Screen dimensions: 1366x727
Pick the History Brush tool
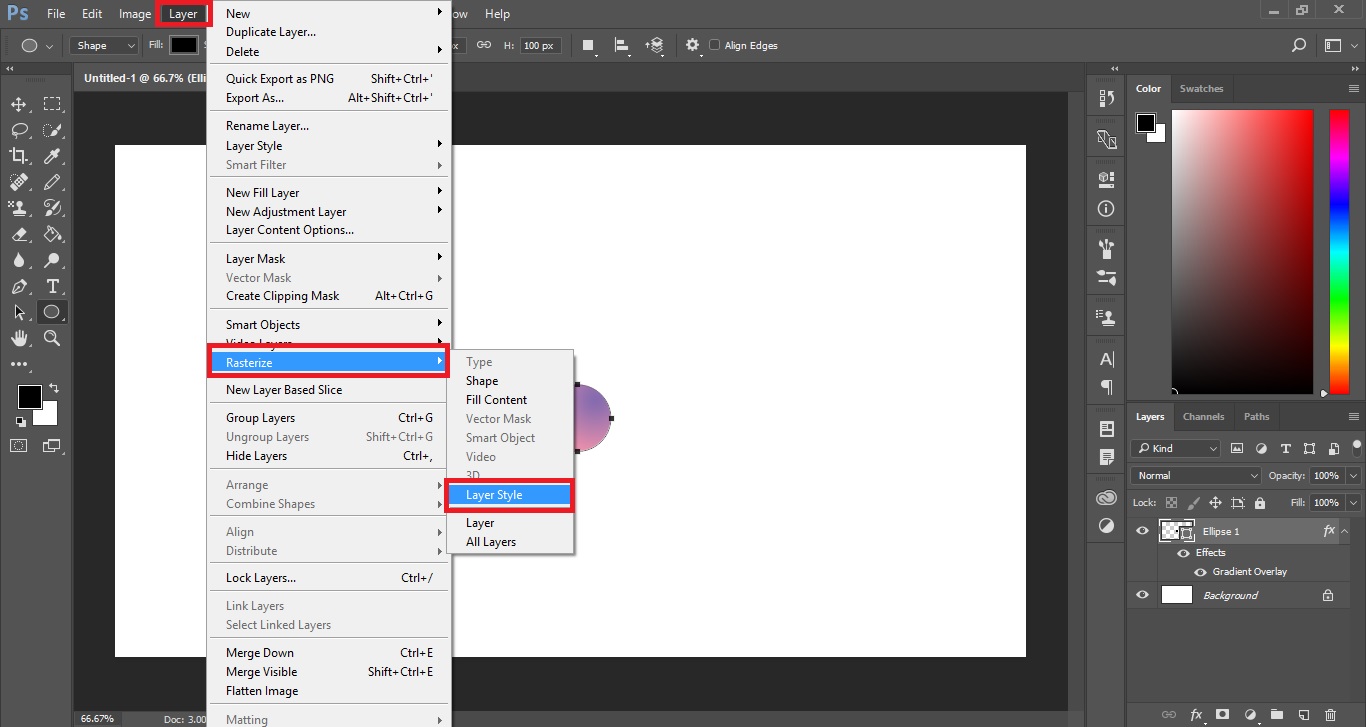point(52,208)
